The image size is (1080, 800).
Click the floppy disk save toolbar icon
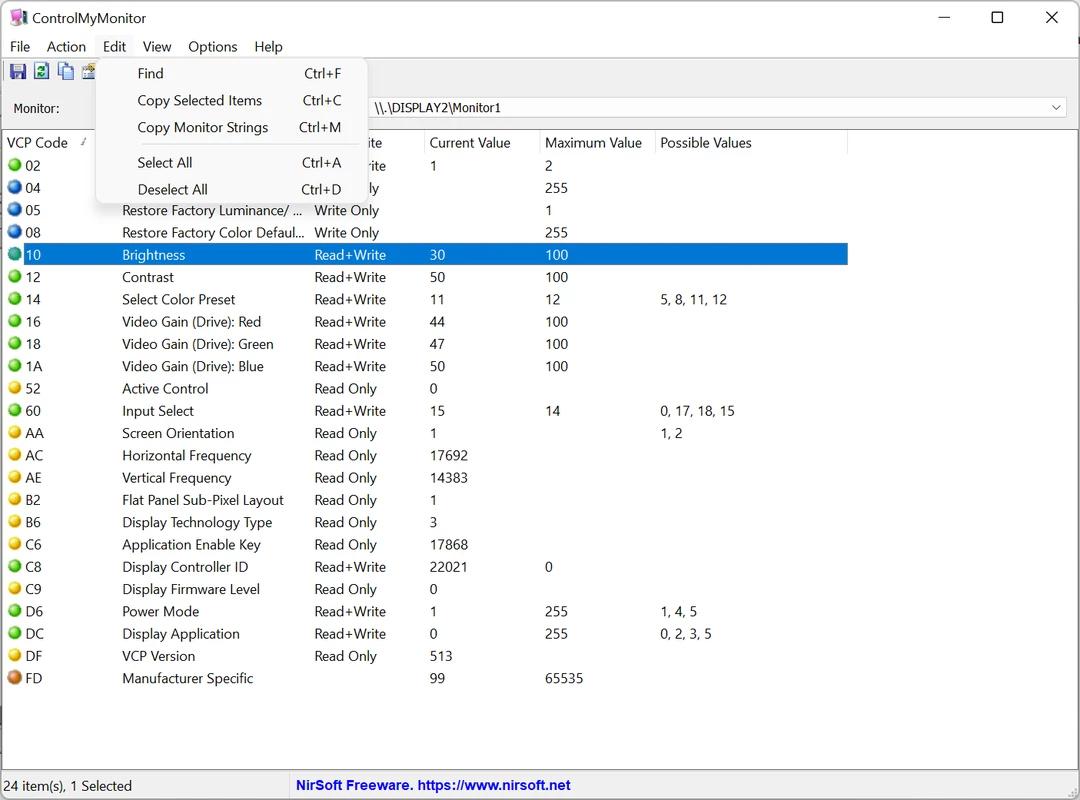coord(18,71)
